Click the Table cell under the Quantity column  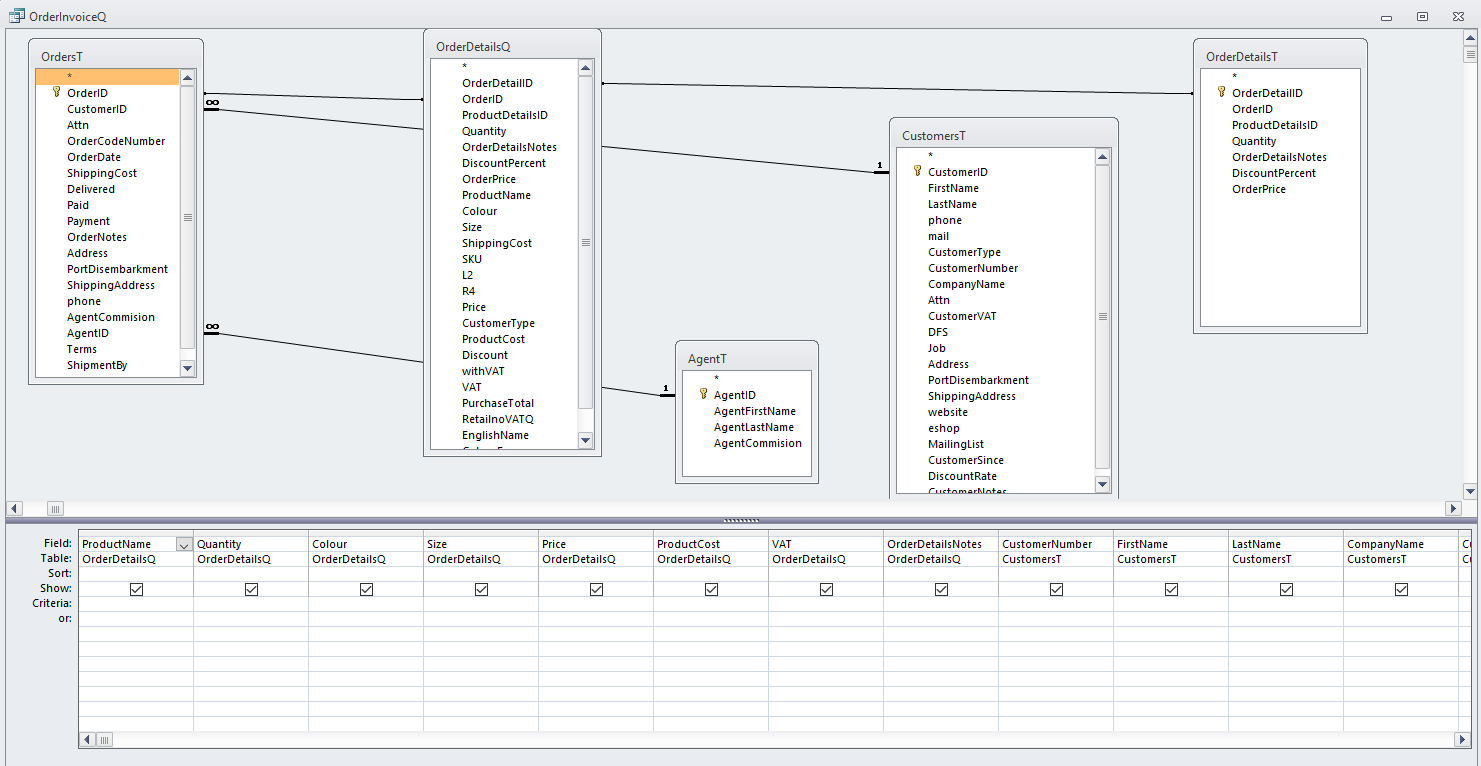coord(250,560)
